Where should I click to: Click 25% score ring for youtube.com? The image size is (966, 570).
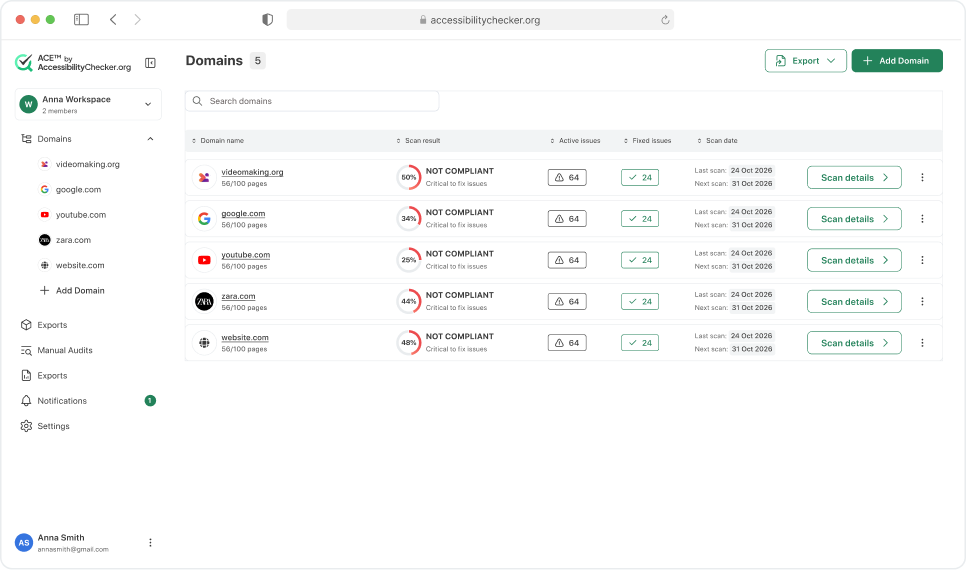click(408, 260)
